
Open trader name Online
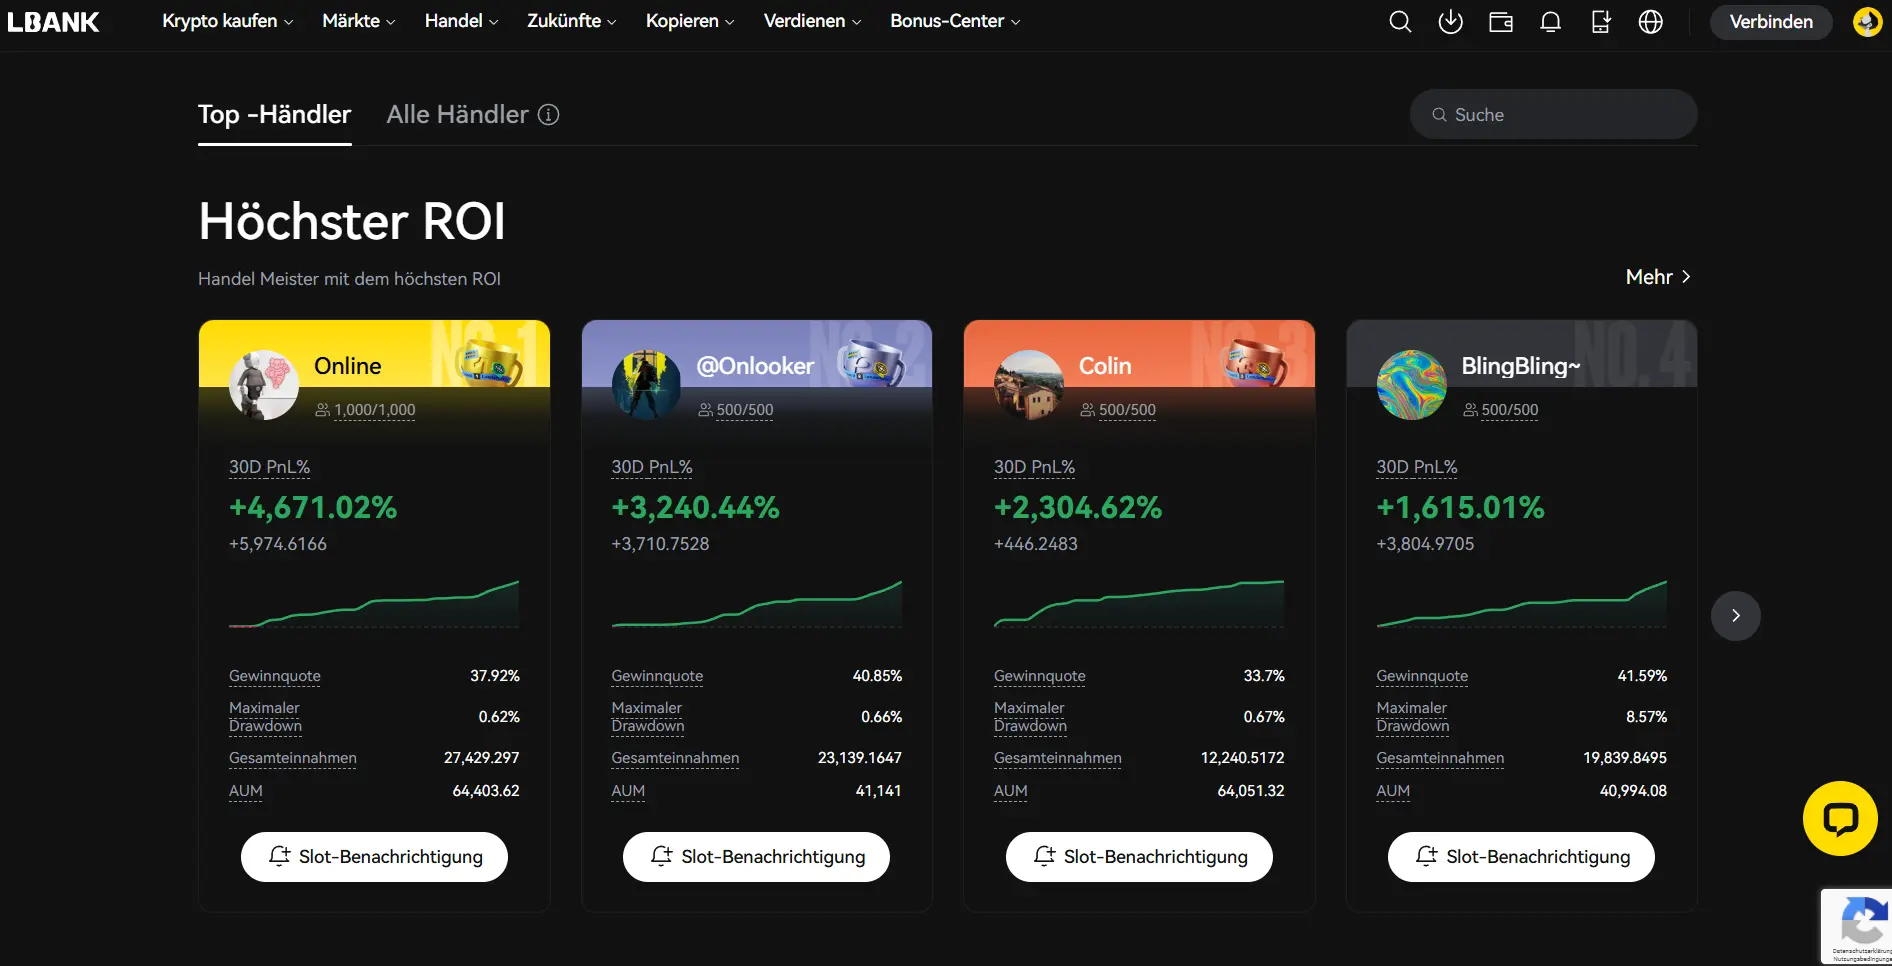pos(347,366)
